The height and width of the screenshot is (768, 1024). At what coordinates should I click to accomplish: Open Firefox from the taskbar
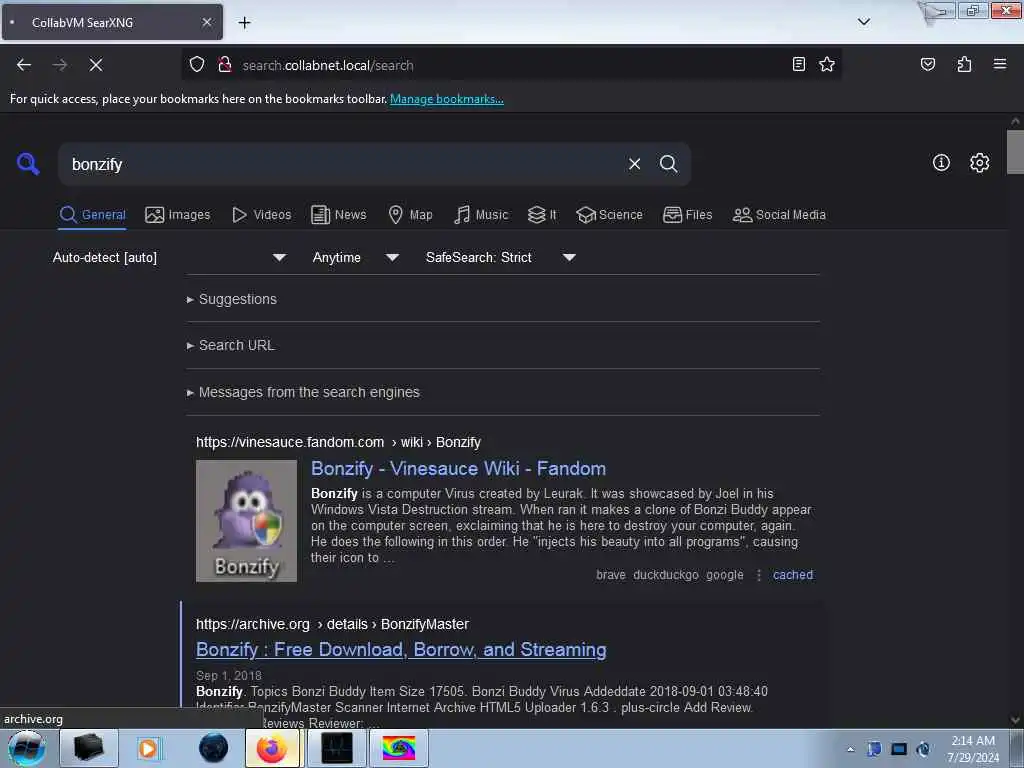coord(272,748)
